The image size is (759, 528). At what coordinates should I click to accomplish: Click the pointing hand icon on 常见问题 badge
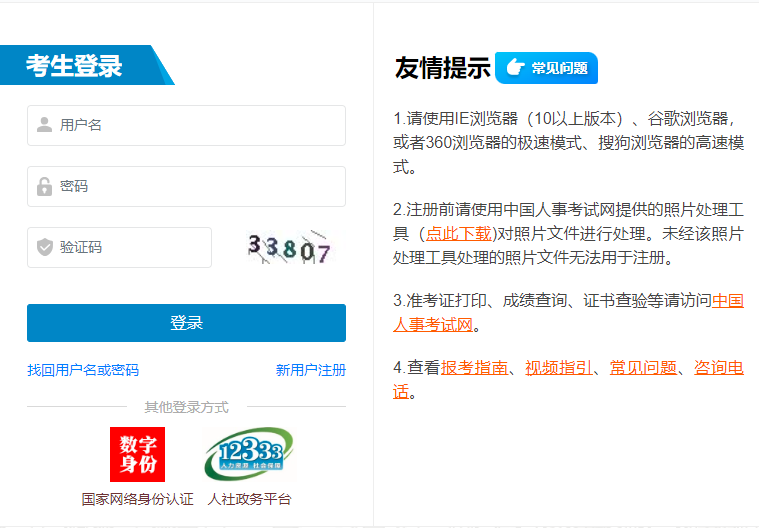click(515, 68)
